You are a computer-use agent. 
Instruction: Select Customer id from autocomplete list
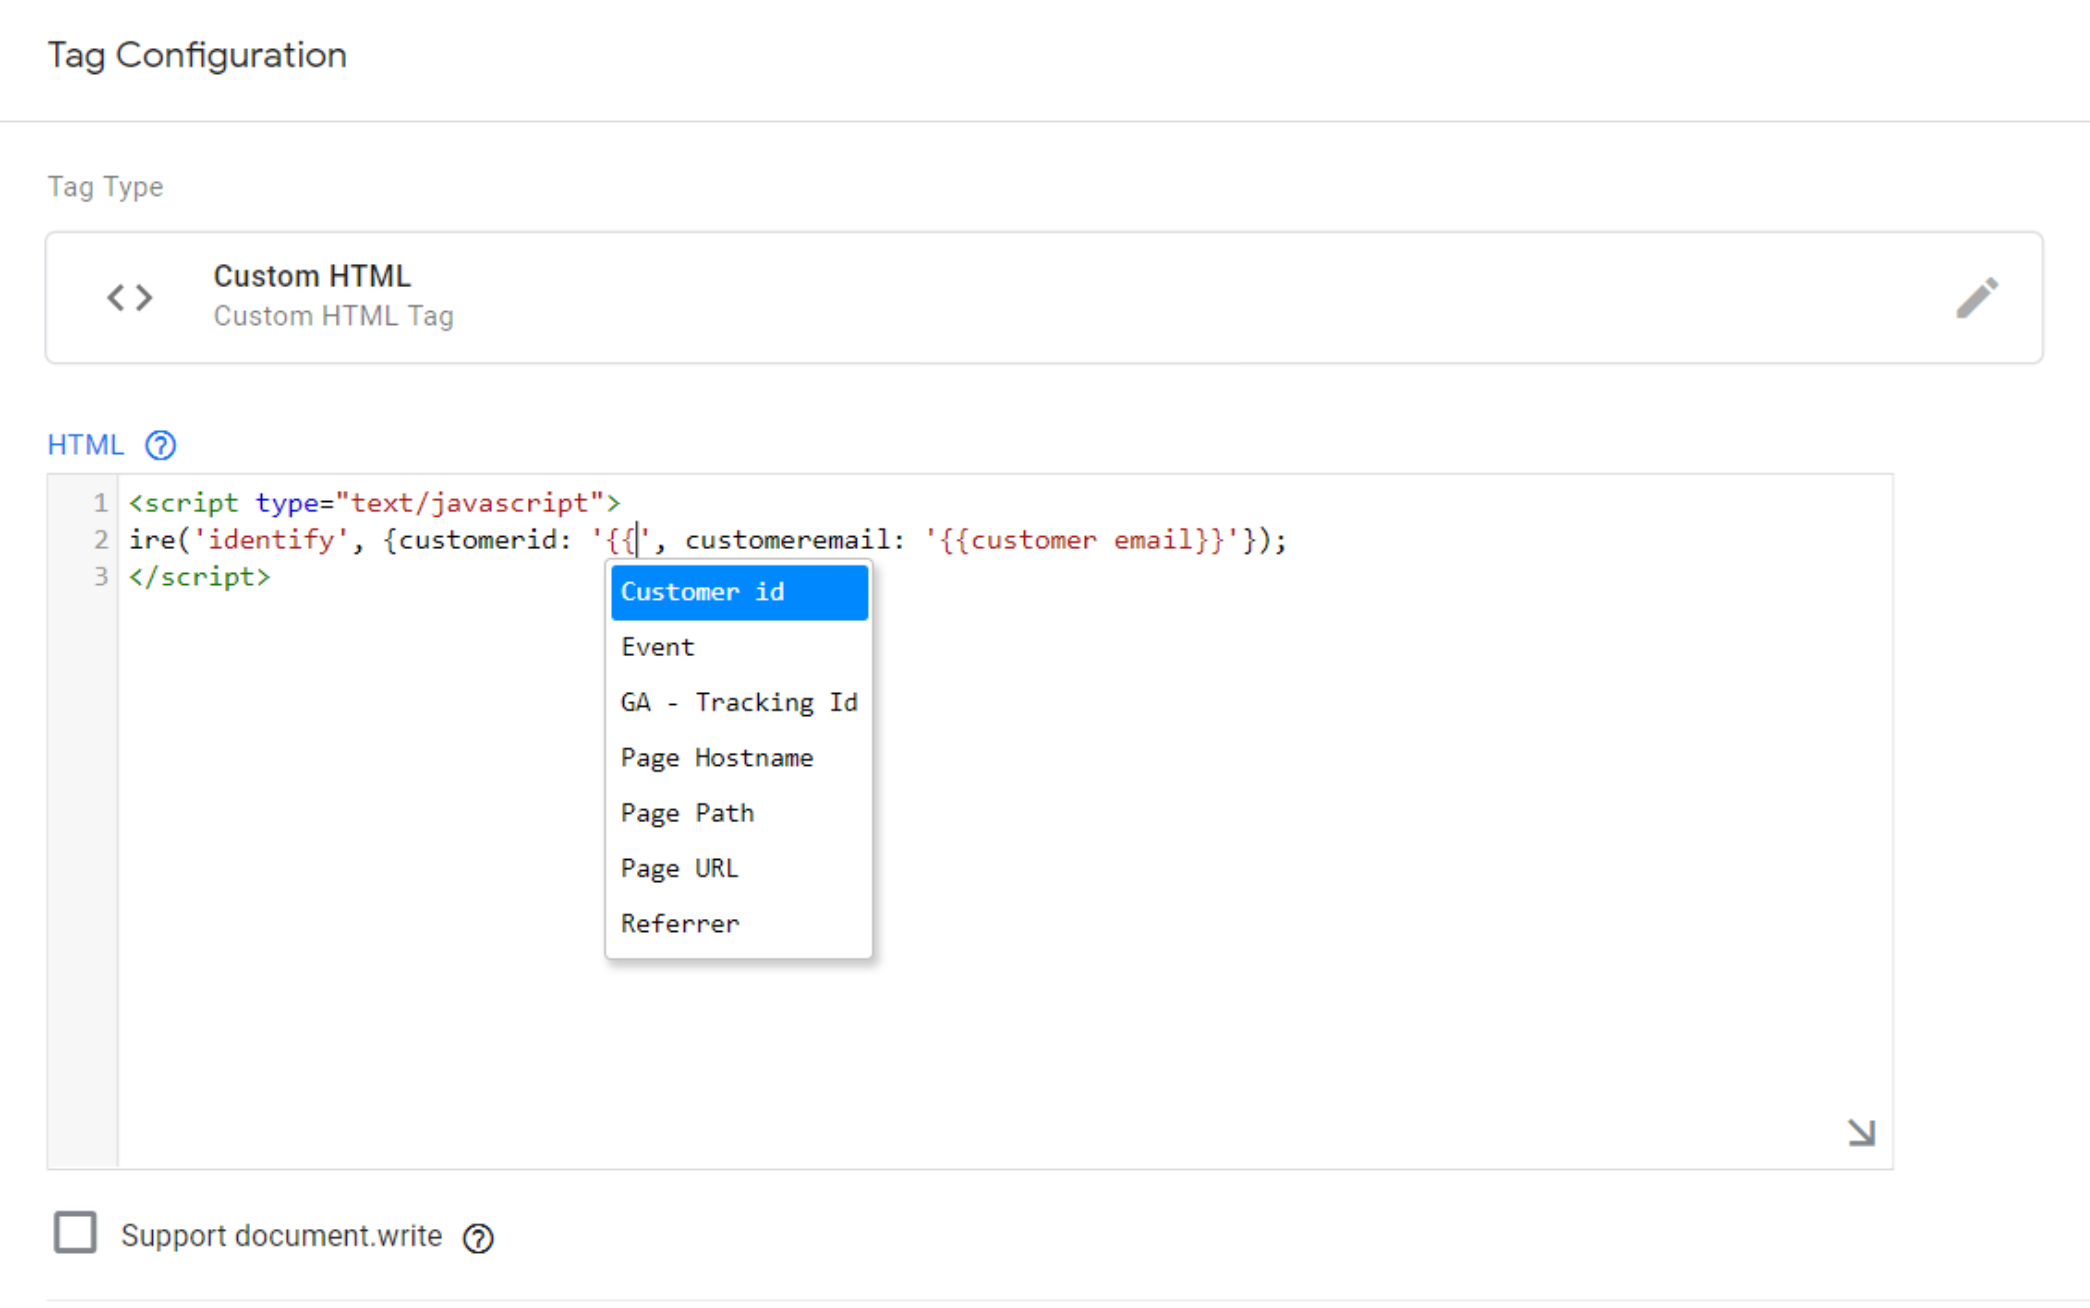[739, 592]
